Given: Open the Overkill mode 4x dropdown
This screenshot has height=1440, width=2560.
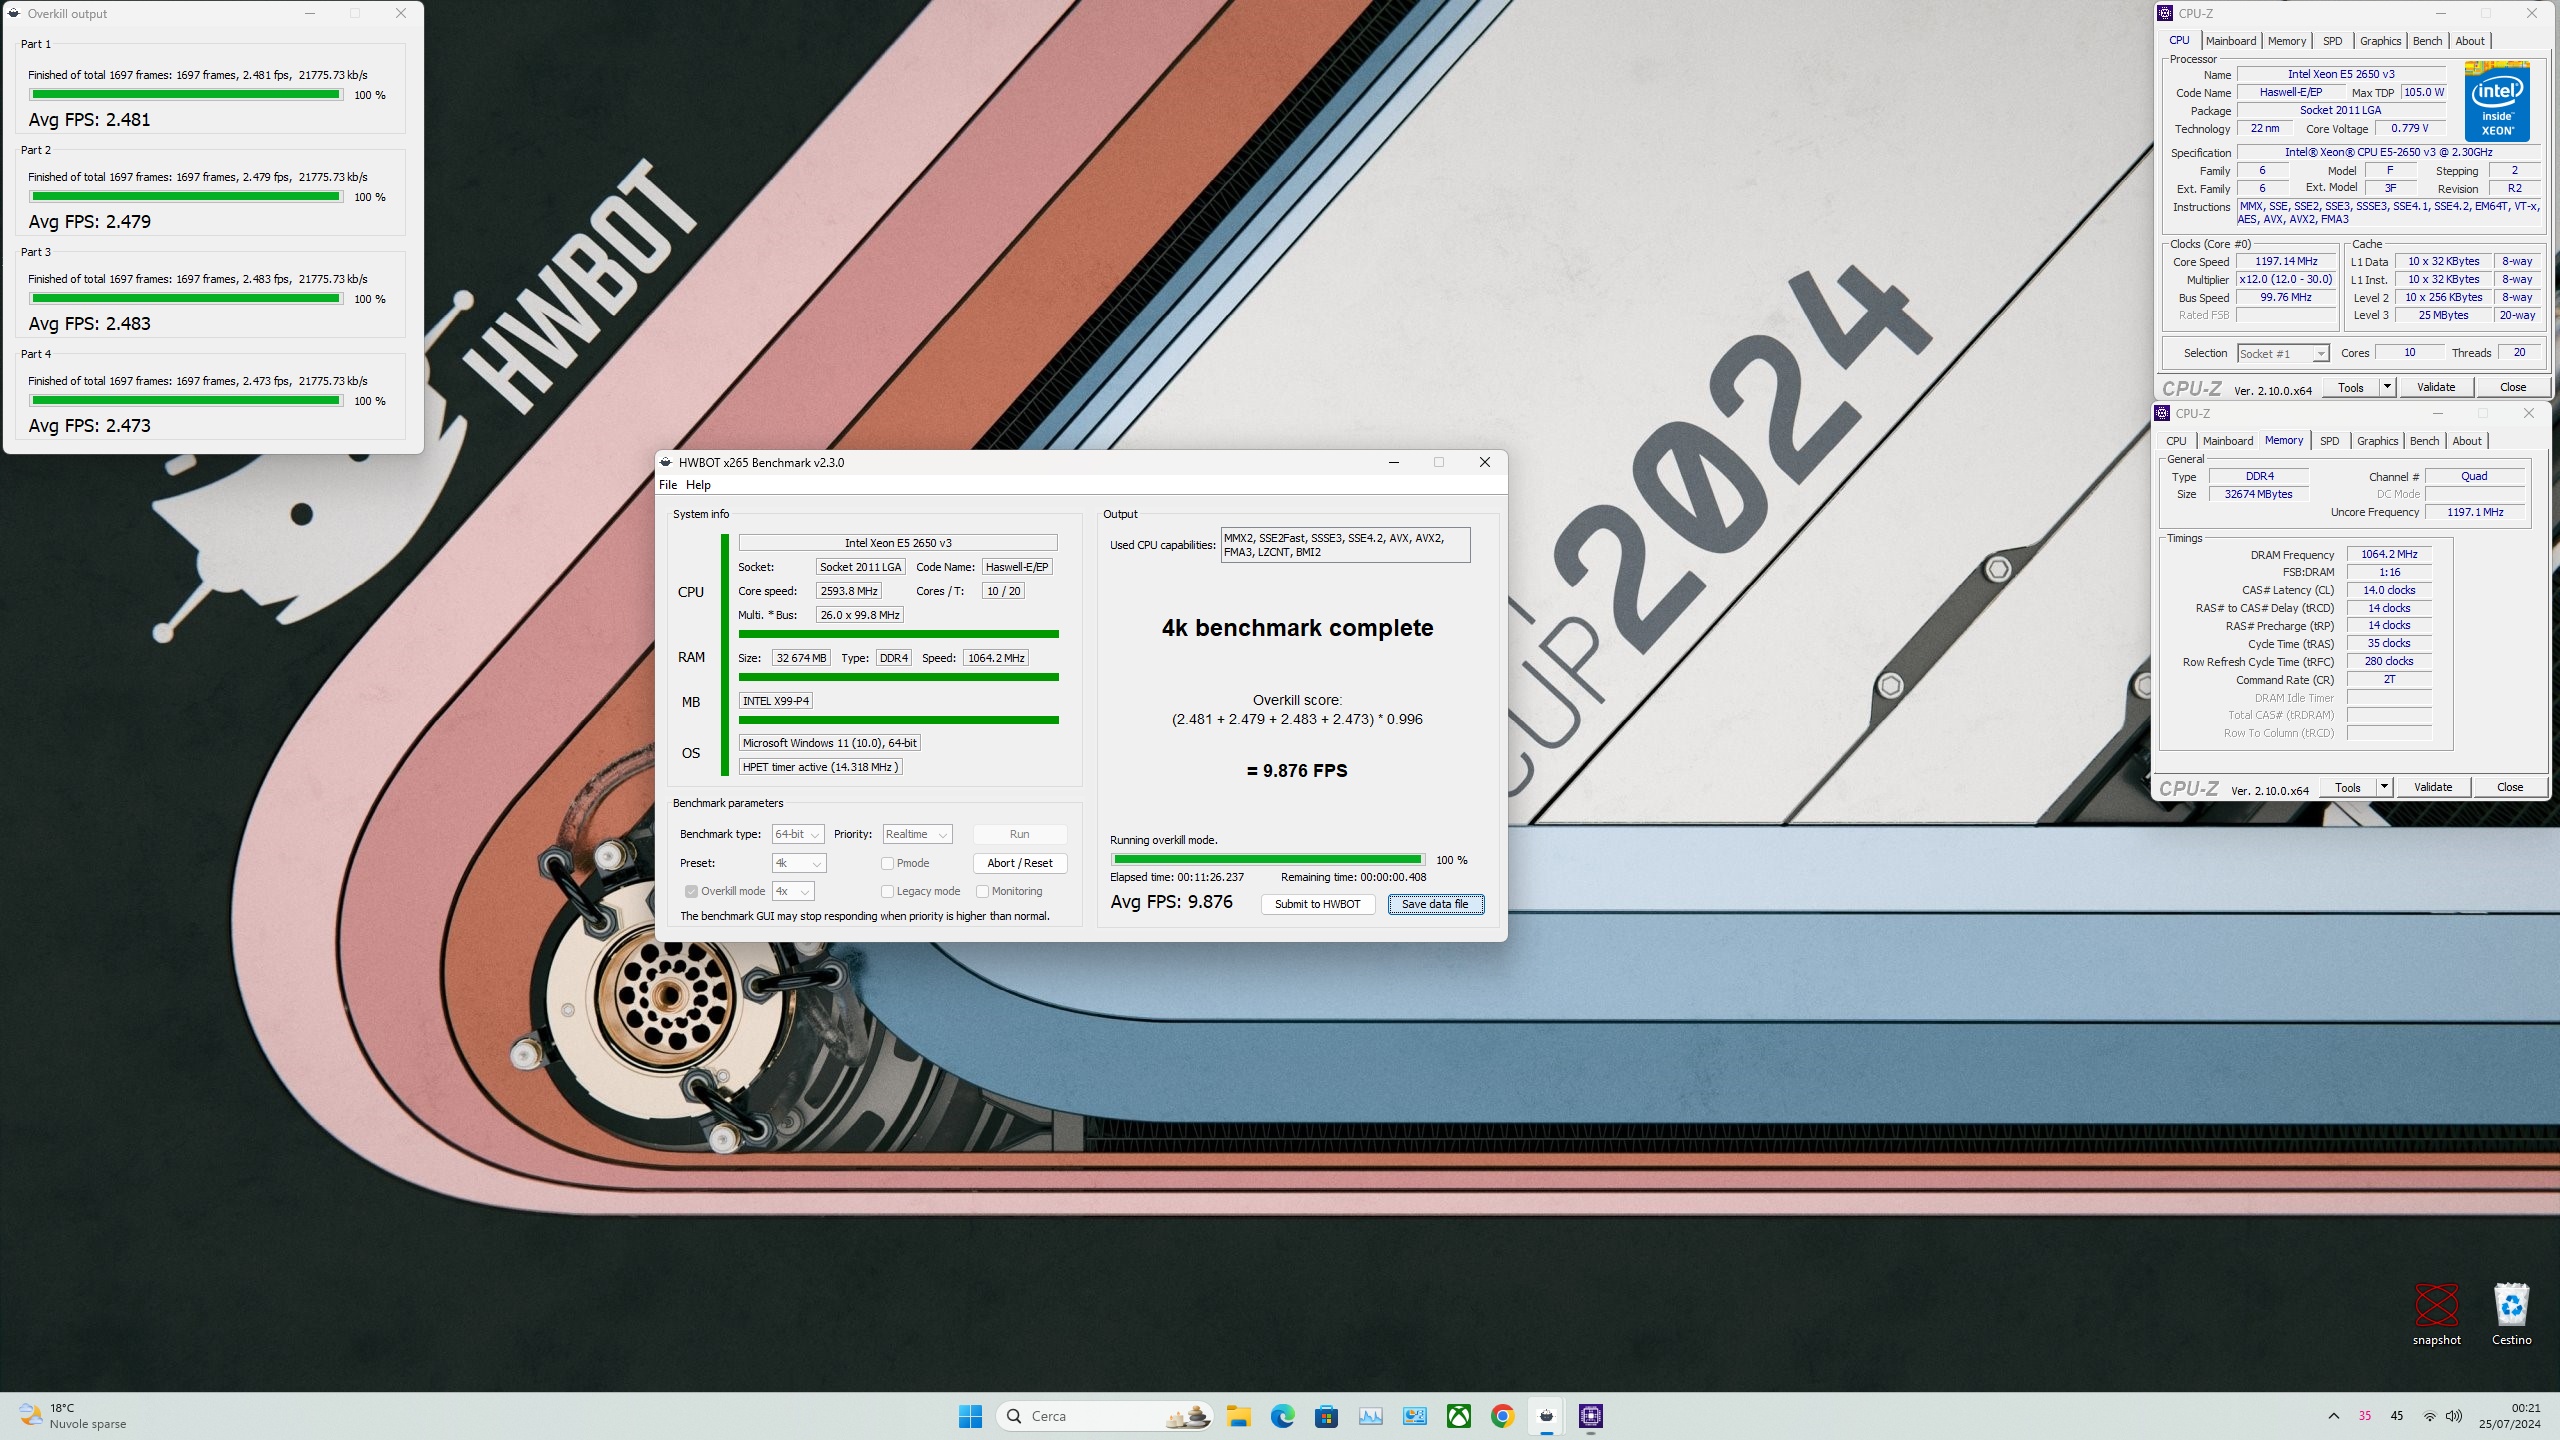Looking at the screenshot, I should [x=793, y=891].
